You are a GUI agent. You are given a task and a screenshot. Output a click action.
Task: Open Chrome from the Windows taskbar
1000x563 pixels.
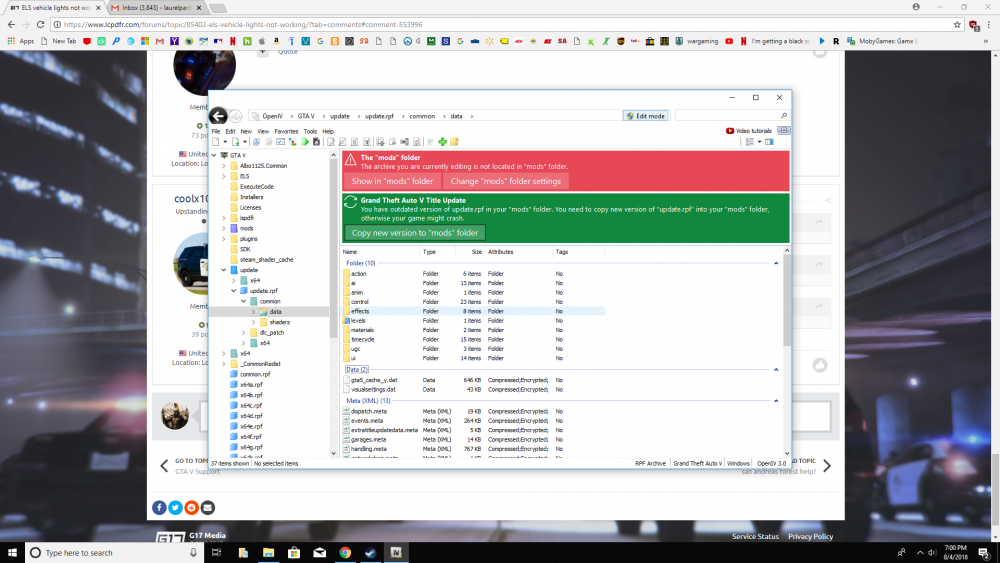point(345,552)
